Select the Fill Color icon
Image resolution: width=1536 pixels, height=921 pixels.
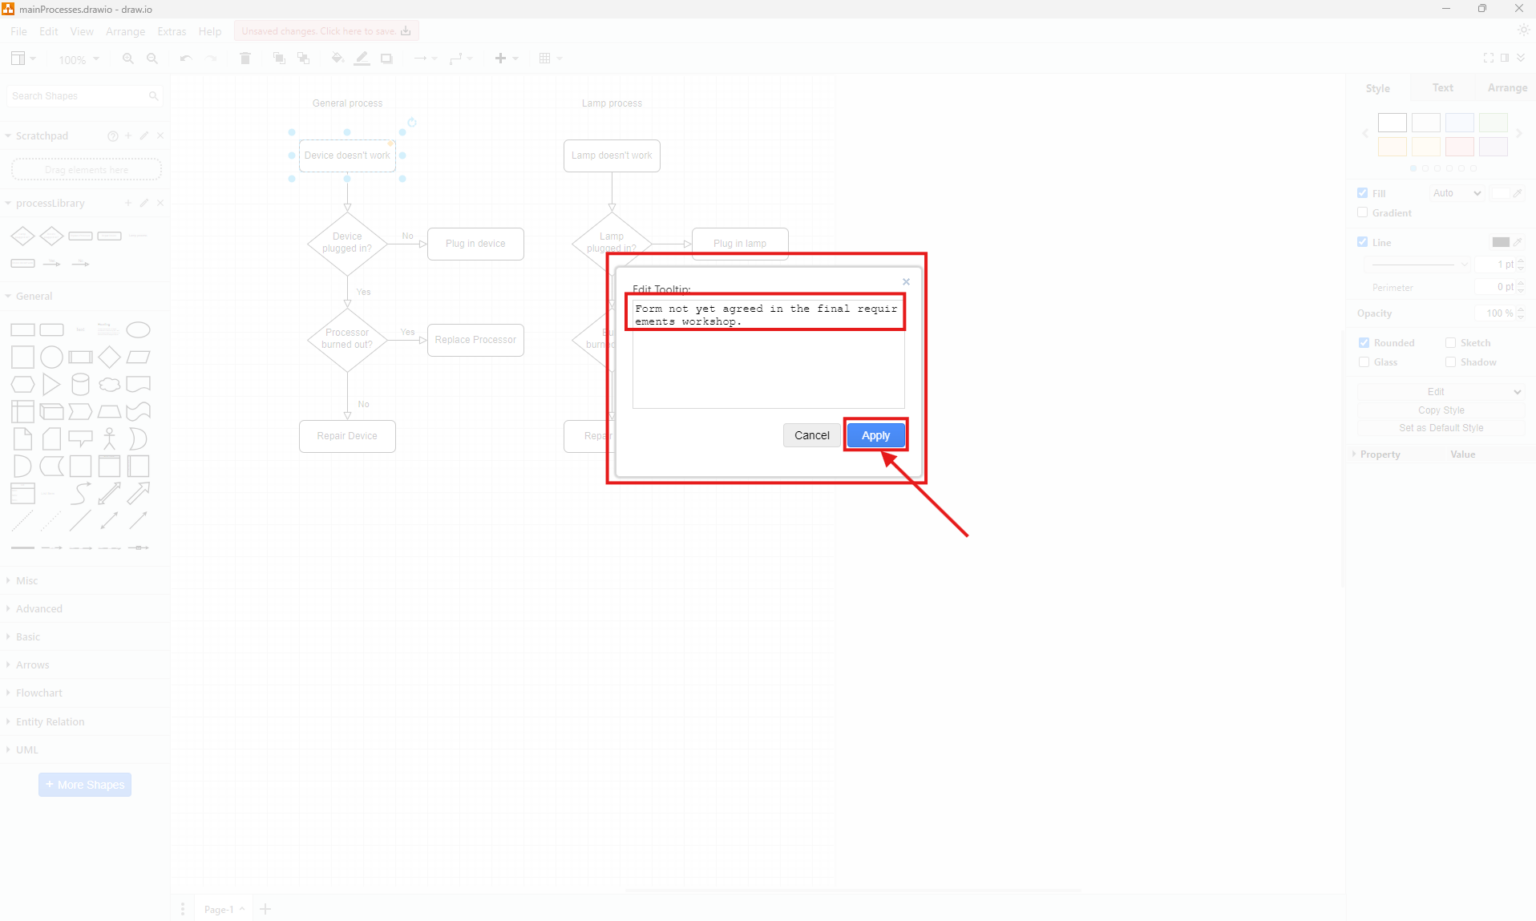point(337,58)
